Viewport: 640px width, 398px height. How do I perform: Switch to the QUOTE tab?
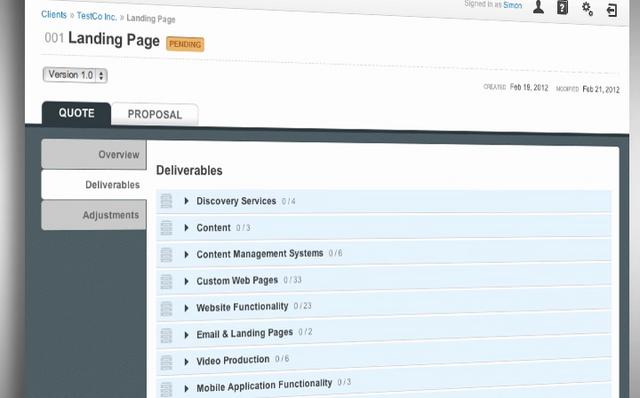[76, 113]
